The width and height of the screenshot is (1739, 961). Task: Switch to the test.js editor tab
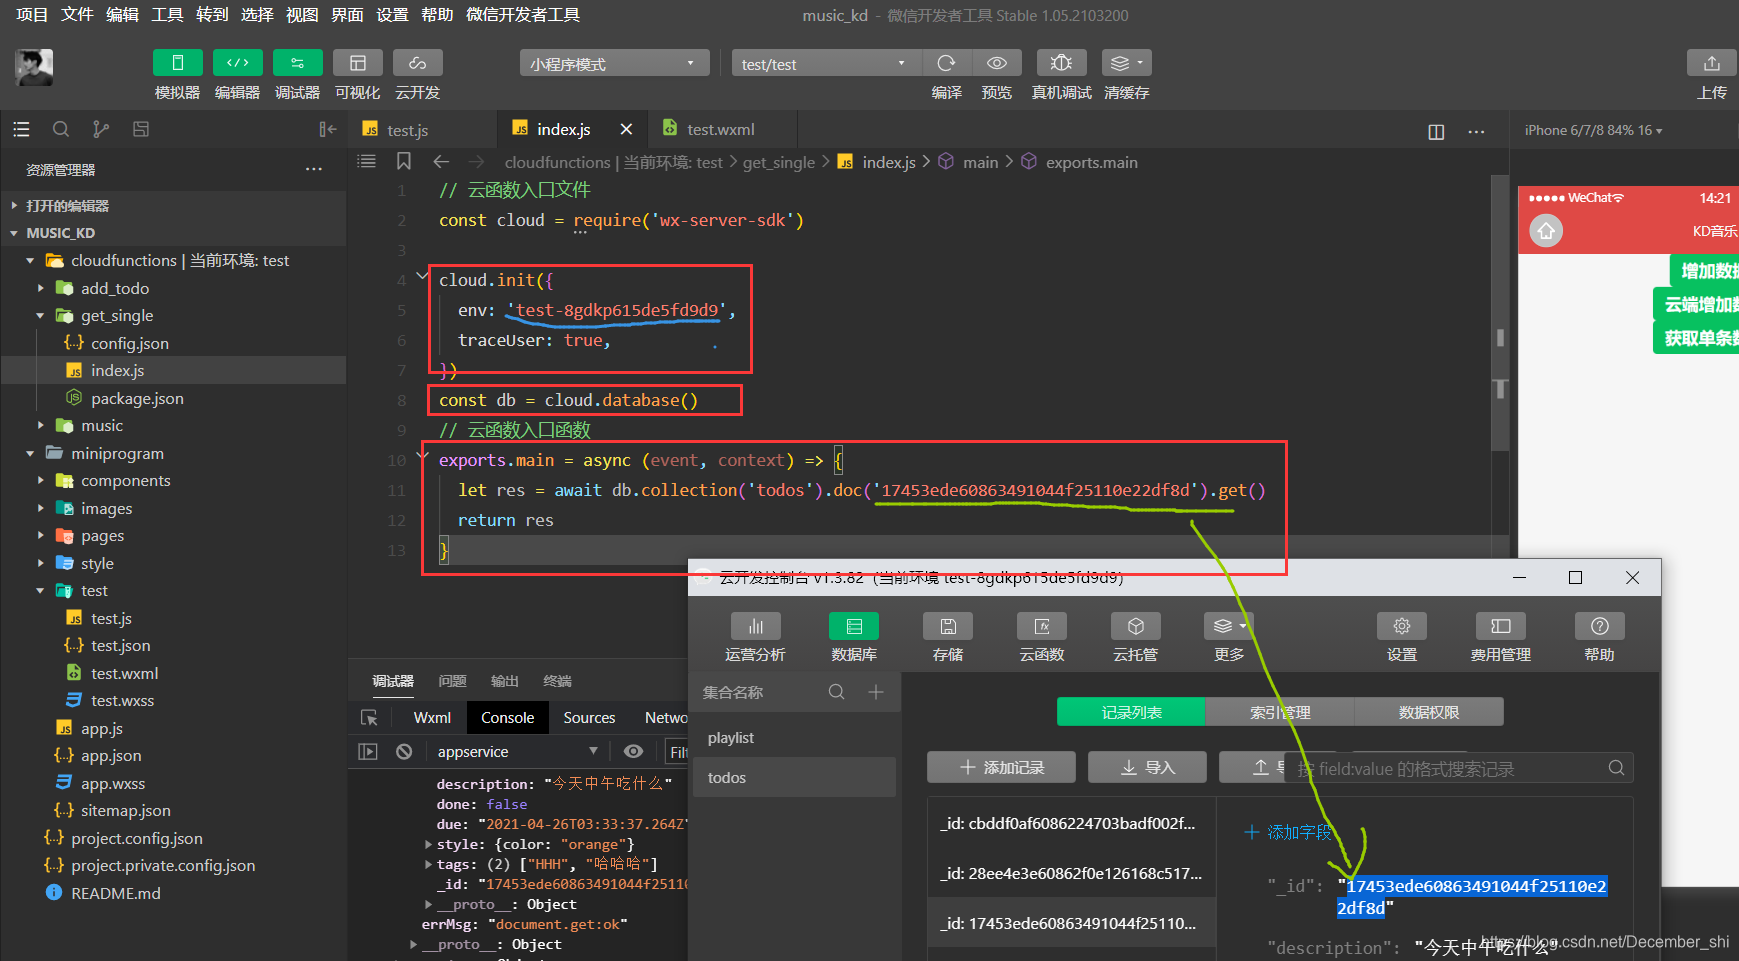(408, 130)
